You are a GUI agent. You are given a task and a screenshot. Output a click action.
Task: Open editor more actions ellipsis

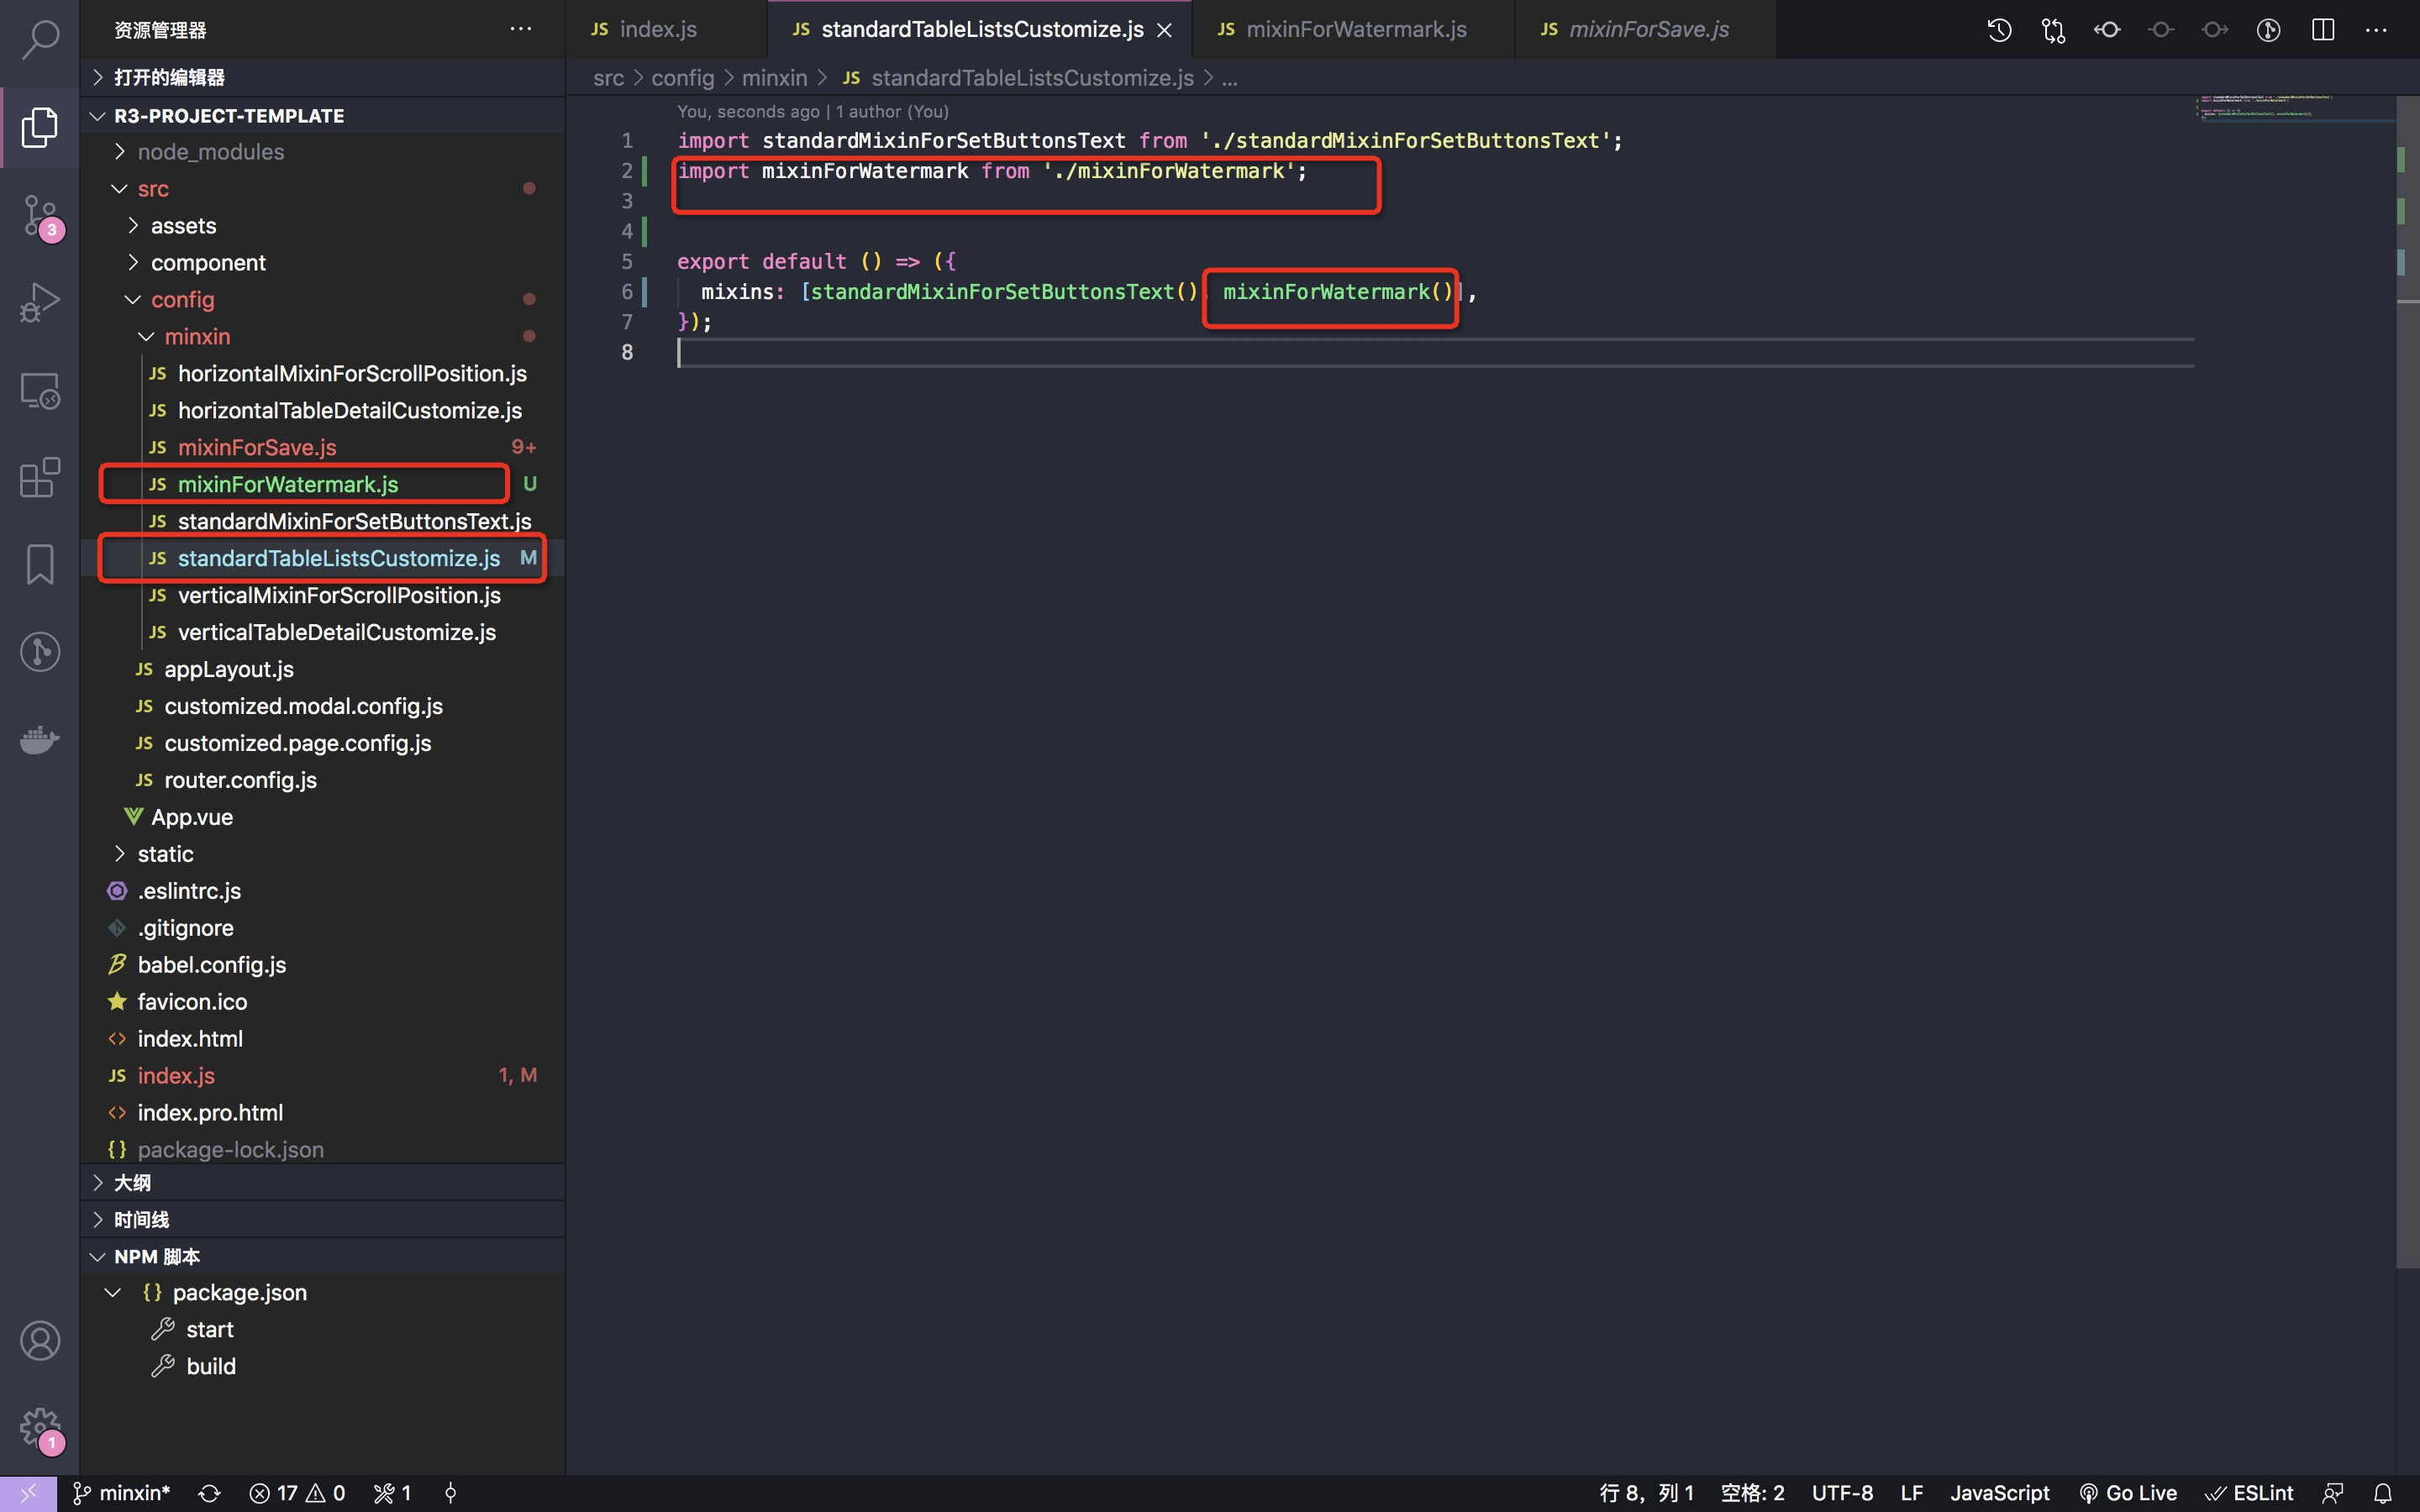pos(2376,30)
